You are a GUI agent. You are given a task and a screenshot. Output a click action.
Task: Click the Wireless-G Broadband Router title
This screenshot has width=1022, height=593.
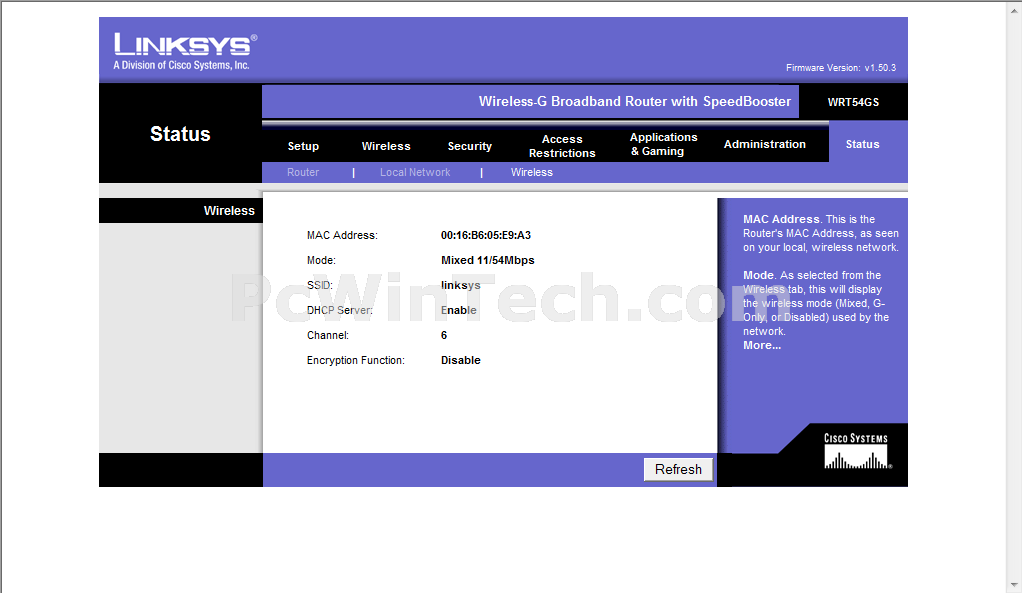[634, 101]
